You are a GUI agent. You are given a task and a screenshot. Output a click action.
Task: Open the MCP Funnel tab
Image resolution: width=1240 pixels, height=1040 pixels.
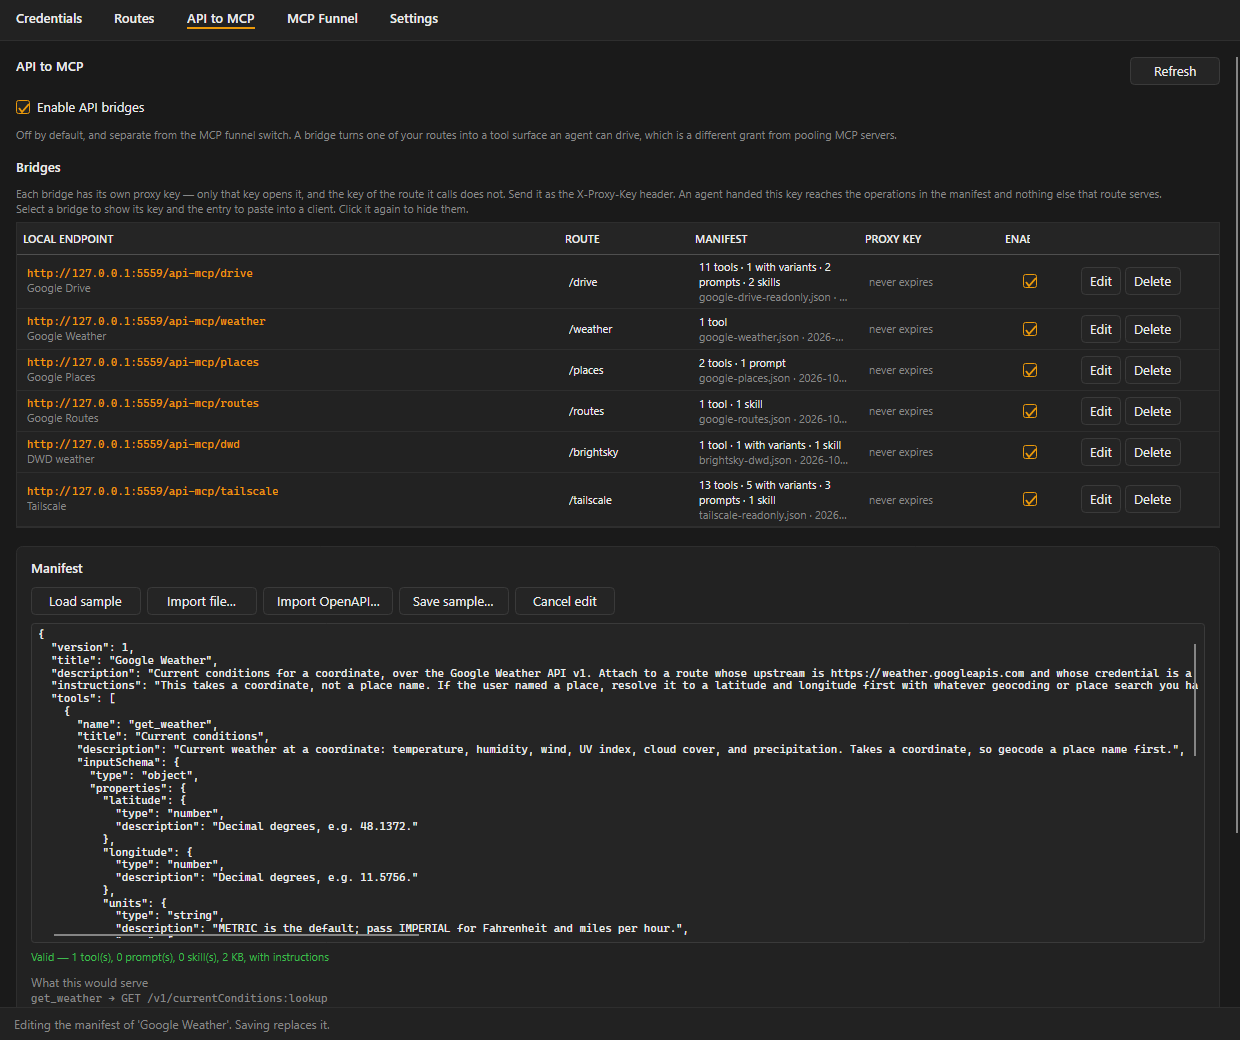pos(322,18)
